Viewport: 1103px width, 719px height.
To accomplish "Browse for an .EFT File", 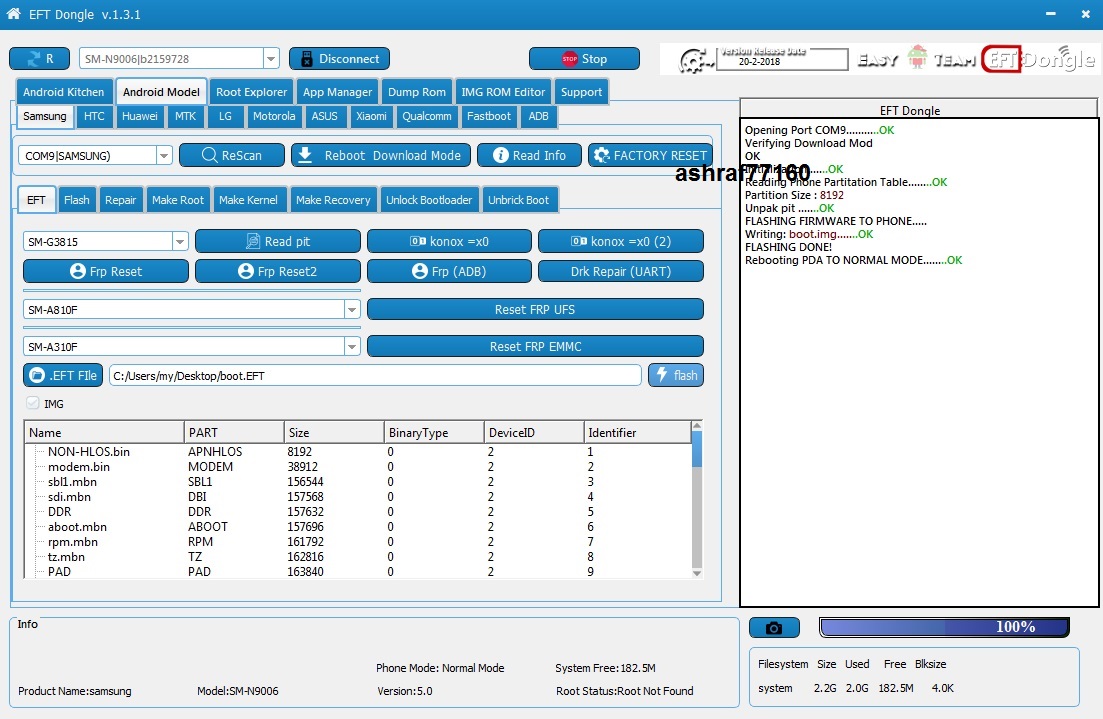I will click(x=63, y=376).
